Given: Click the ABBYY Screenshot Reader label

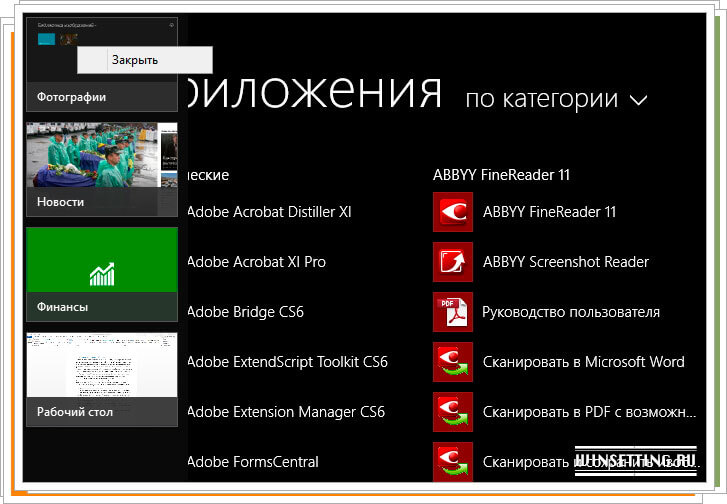Looking at the screenshot, I should pyautogui.click(x=566, y=262).
